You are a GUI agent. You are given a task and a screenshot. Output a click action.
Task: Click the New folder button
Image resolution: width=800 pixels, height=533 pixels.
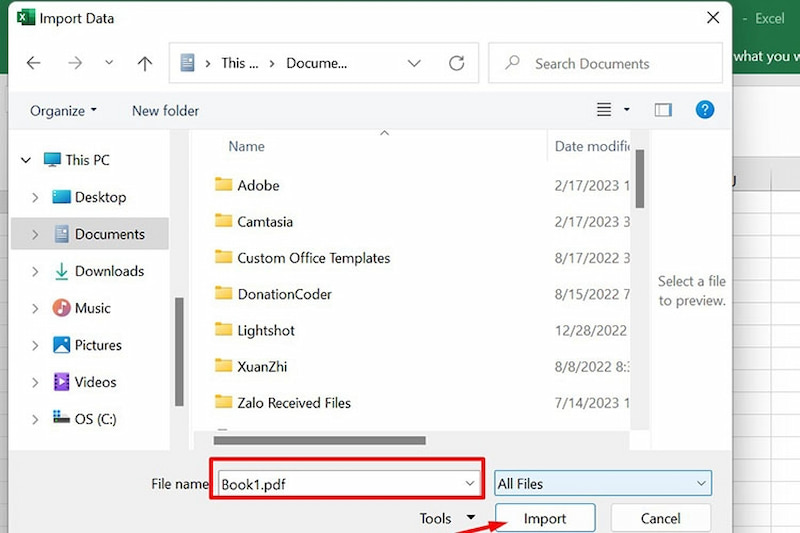(165, 111)
